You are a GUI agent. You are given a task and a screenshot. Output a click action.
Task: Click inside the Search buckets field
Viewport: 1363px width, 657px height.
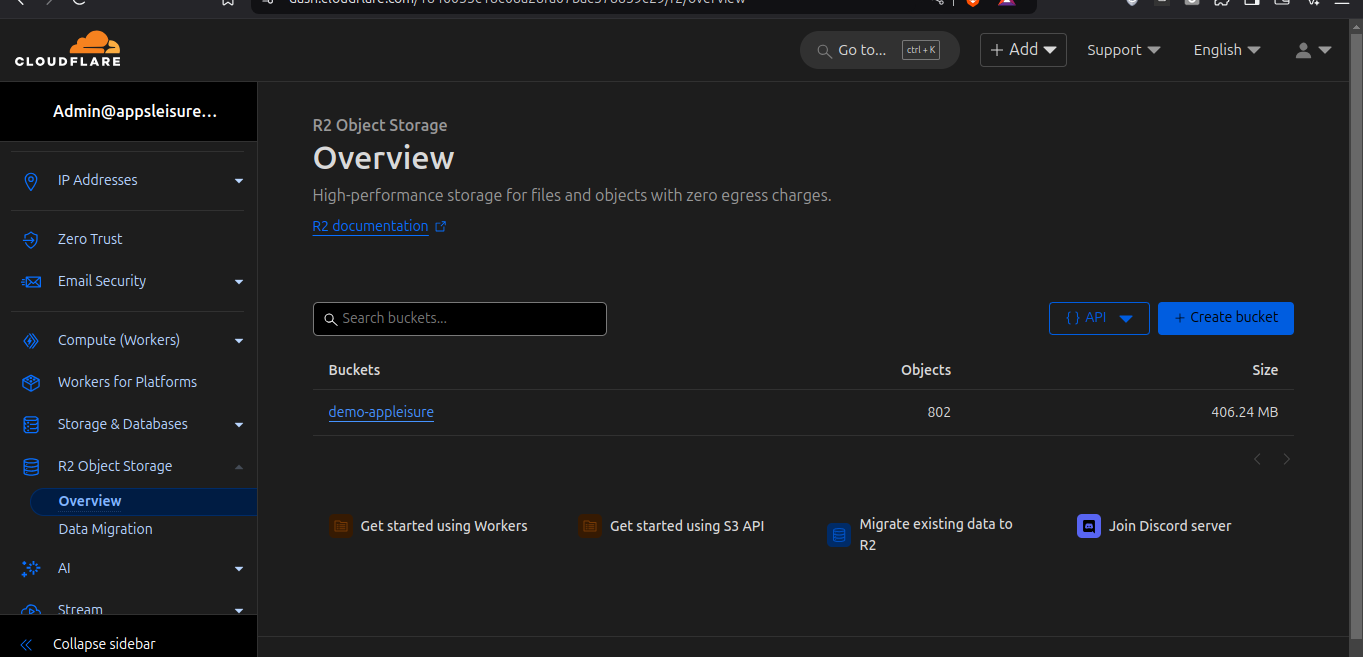[459, 318]
